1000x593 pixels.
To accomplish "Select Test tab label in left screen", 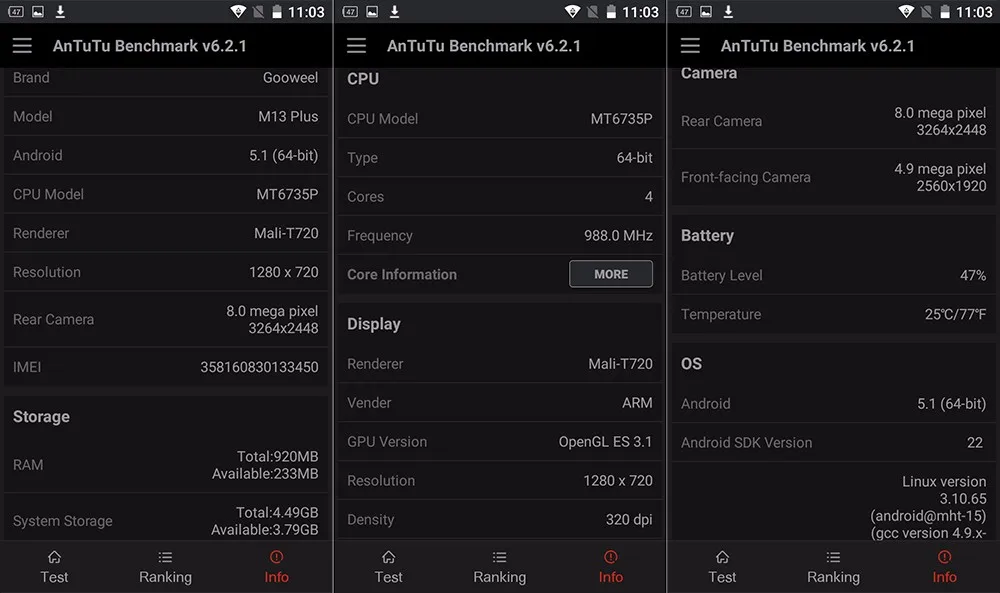I will pos(54,577).
